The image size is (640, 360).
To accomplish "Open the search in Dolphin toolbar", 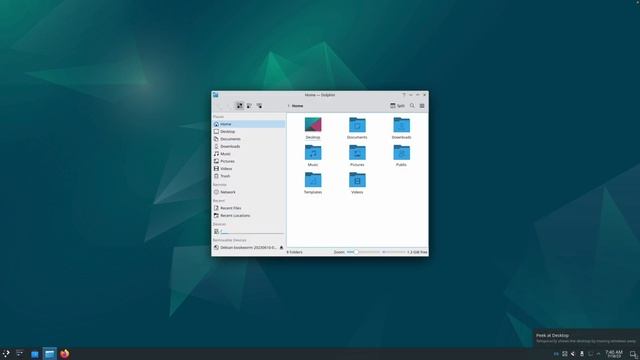I will [x=412, y=106].
